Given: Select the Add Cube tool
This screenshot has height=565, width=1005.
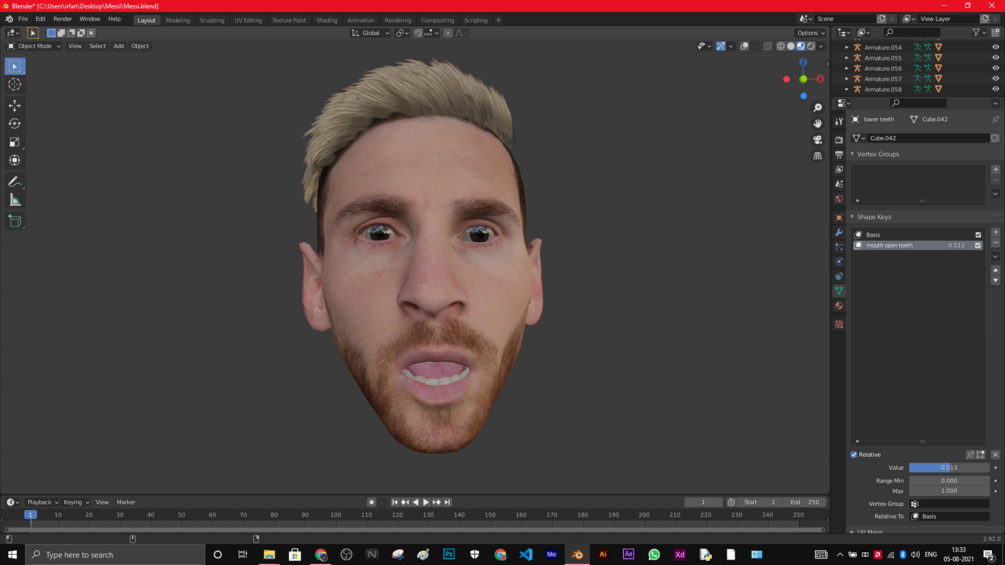Looking at the screenshot, I should (15, 222).
